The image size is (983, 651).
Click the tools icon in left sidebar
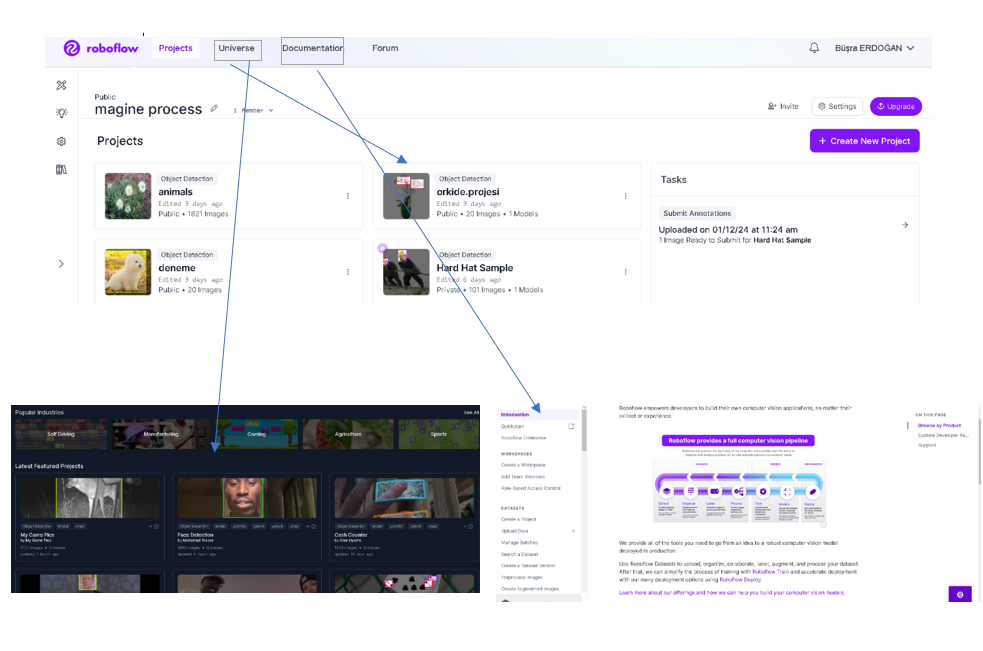tap(61, 85)
